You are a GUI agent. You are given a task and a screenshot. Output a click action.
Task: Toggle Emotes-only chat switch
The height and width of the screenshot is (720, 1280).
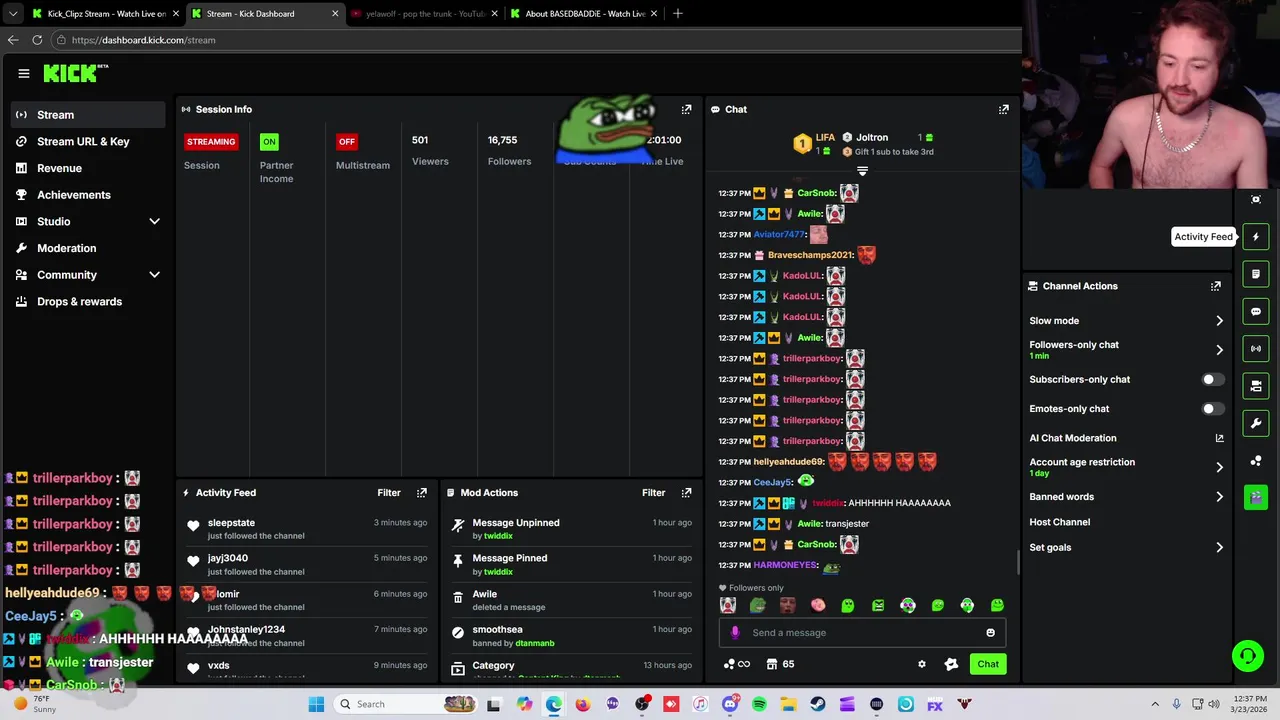point(1211,409)
